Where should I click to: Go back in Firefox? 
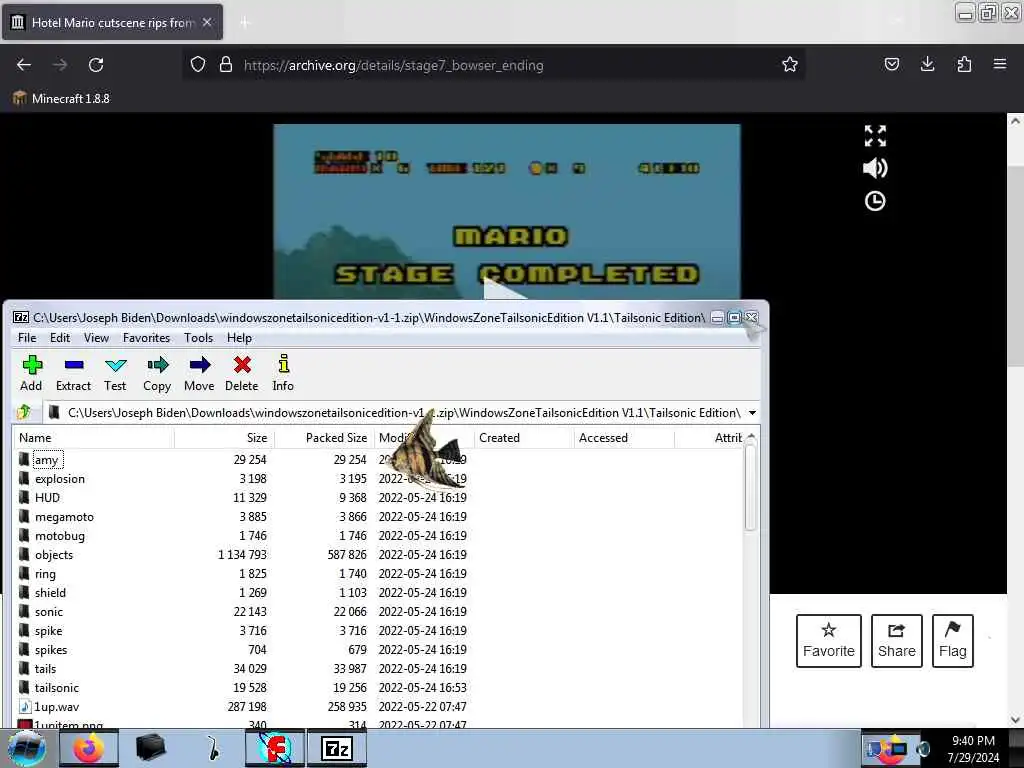(x=24, y=65)
